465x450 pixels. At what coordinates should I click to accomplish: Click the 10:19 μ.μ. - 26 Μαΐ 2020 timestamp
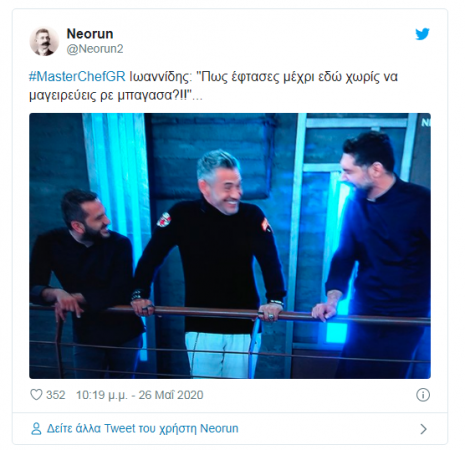tap(140, 395)
